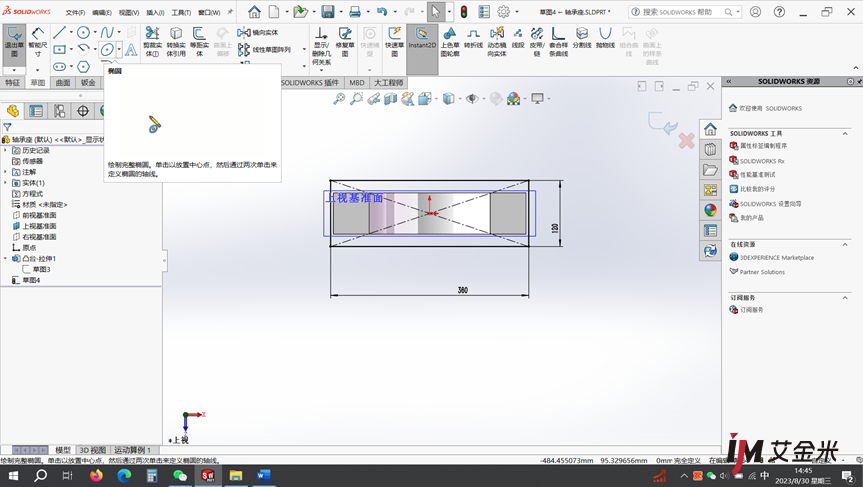863x487 pixels.
Task: Click Rapid Sketch (快速草图)
Action: (394, 42)
